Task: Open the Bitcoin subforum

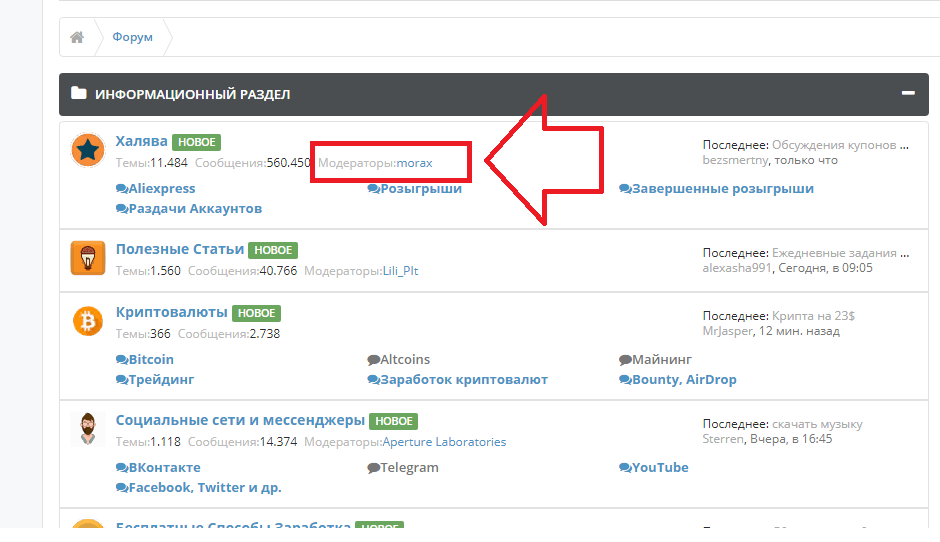Action: click(x=151, y=360)
